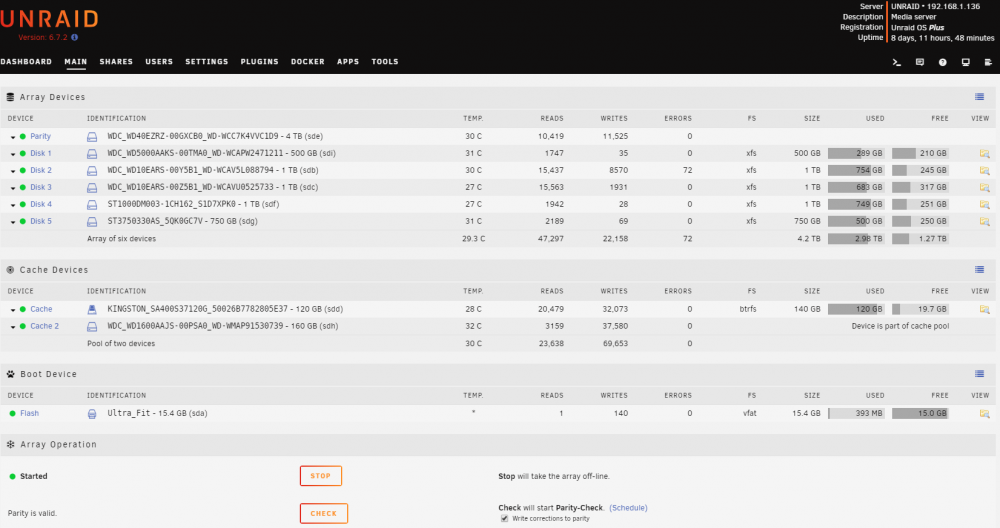This screenshot has width=1000, height=528.
Task: Open the Tools menu
Action: (385, 62)
